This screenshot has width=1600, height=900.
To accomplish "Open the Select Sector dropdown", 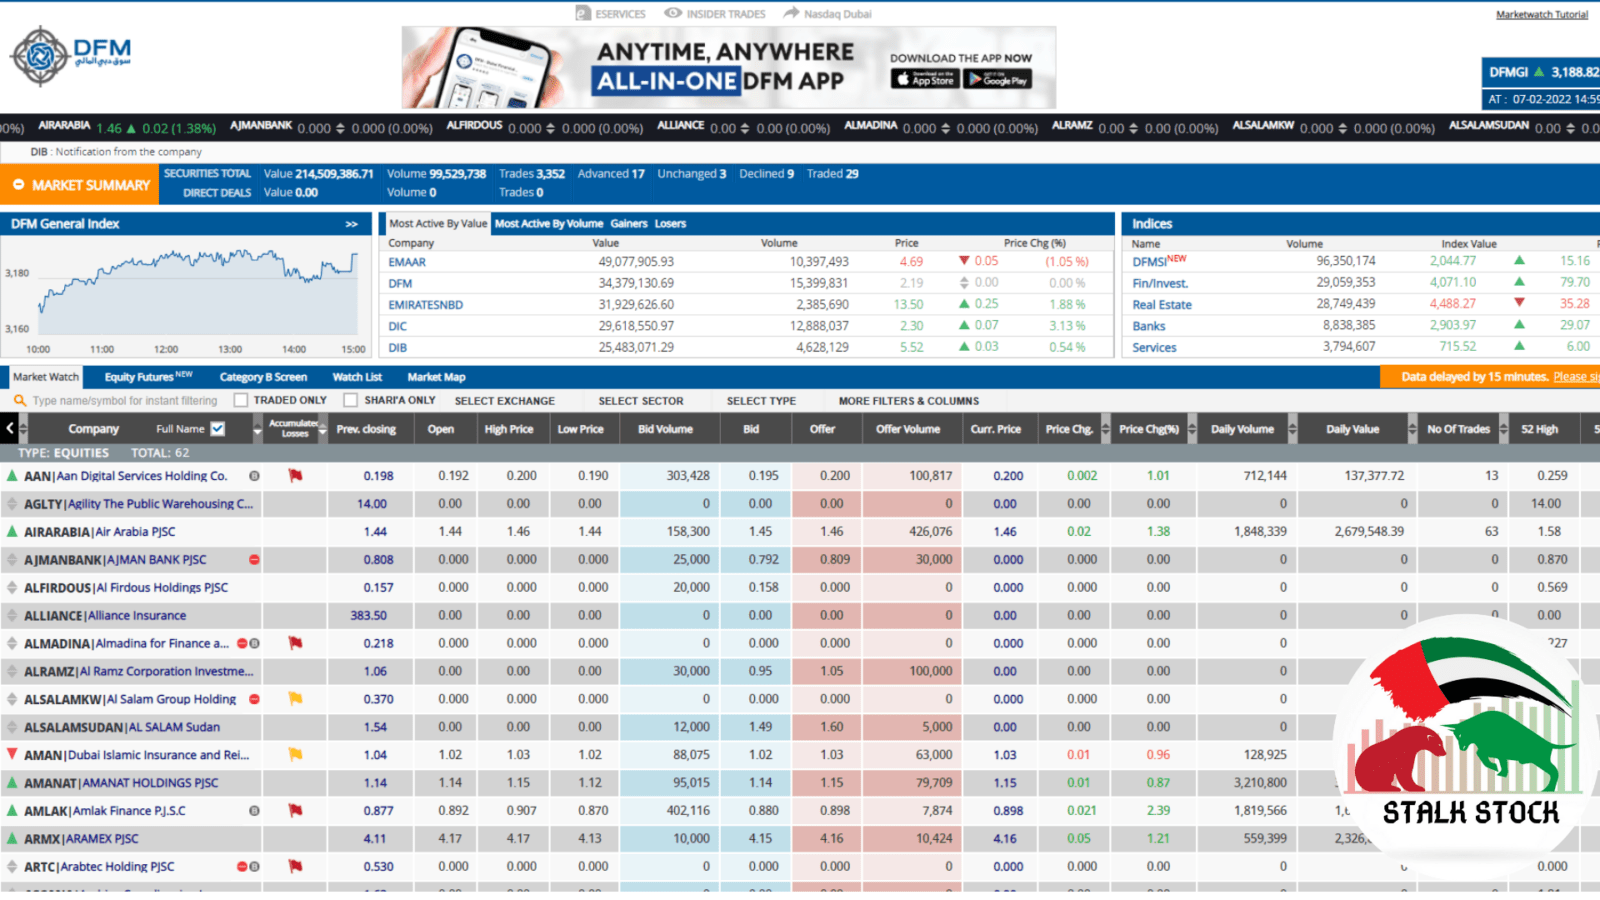I will click(640, 401).
